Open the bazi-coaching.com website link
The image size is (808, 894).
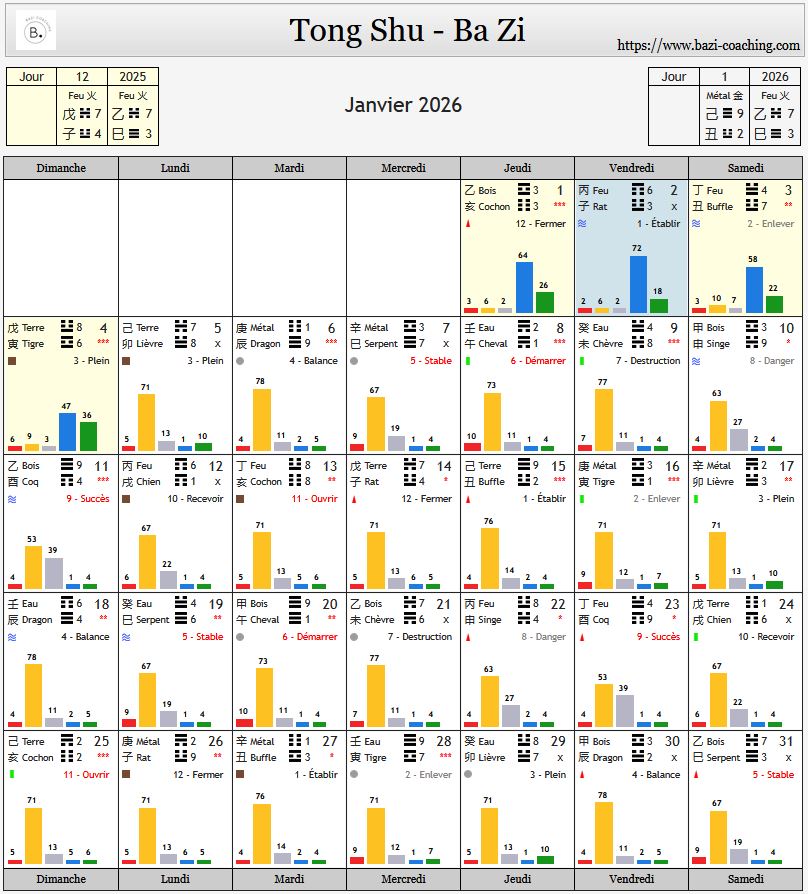tap(708, 45)
